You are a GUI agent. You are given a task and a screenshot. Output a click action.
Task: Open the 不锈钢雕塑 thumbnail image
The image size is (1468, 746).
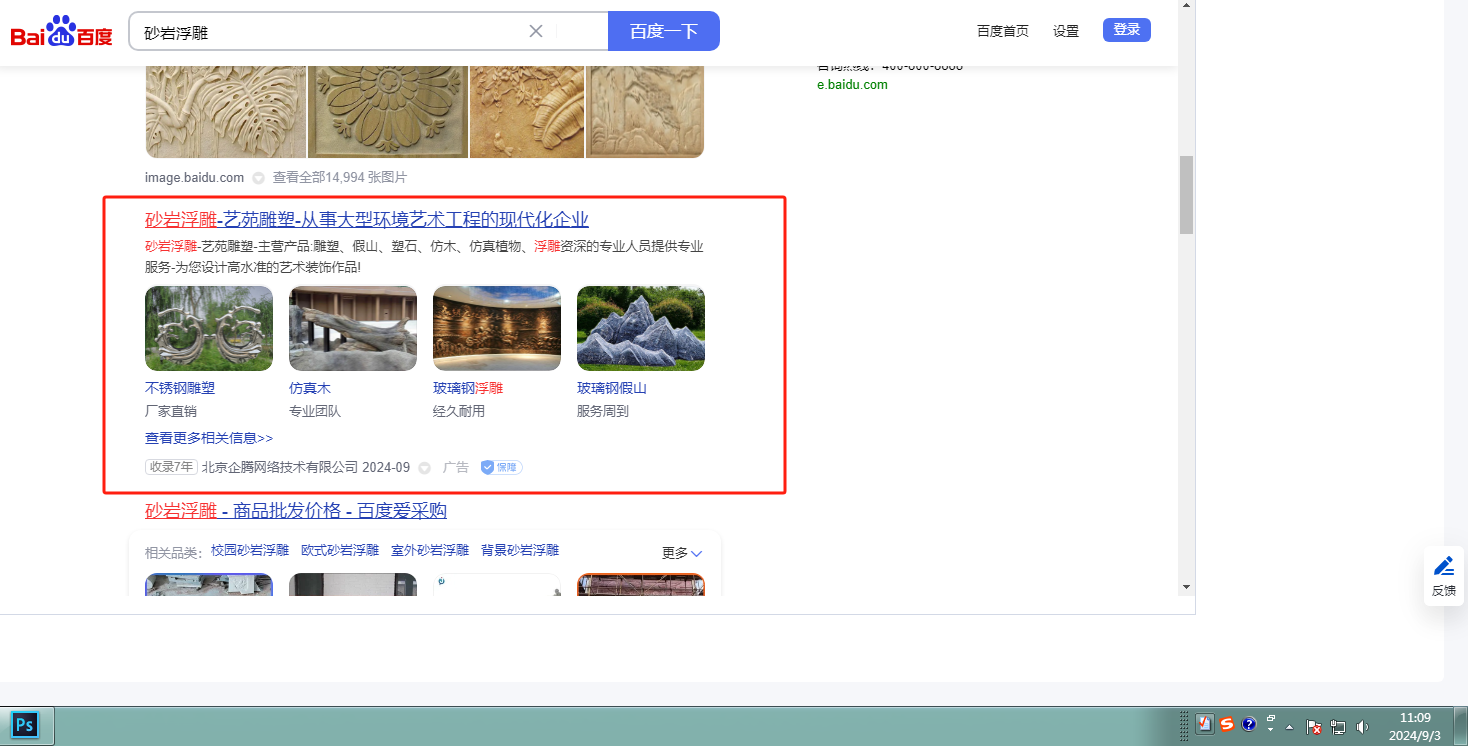[209, 329]
